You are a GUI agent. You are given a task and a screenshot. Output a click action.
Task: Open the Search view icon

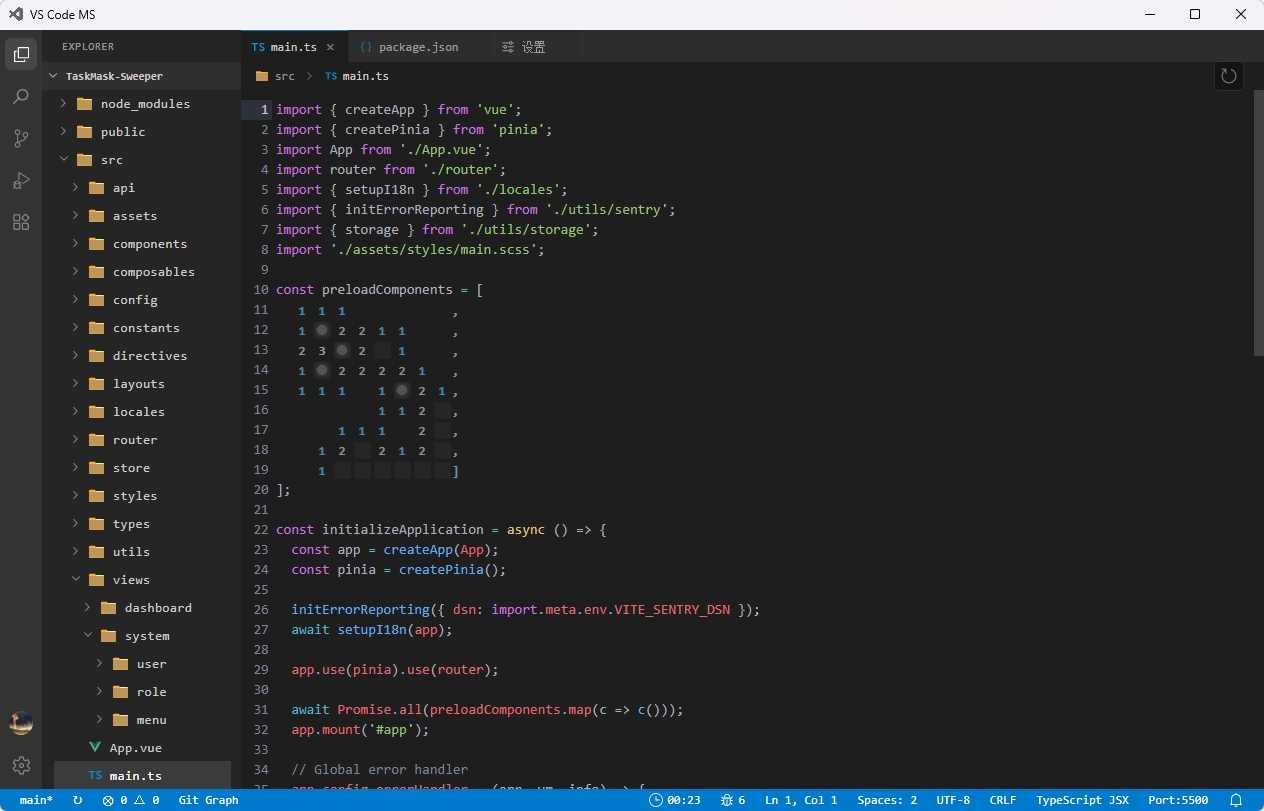pyautogui.click(x=21, y=97)
